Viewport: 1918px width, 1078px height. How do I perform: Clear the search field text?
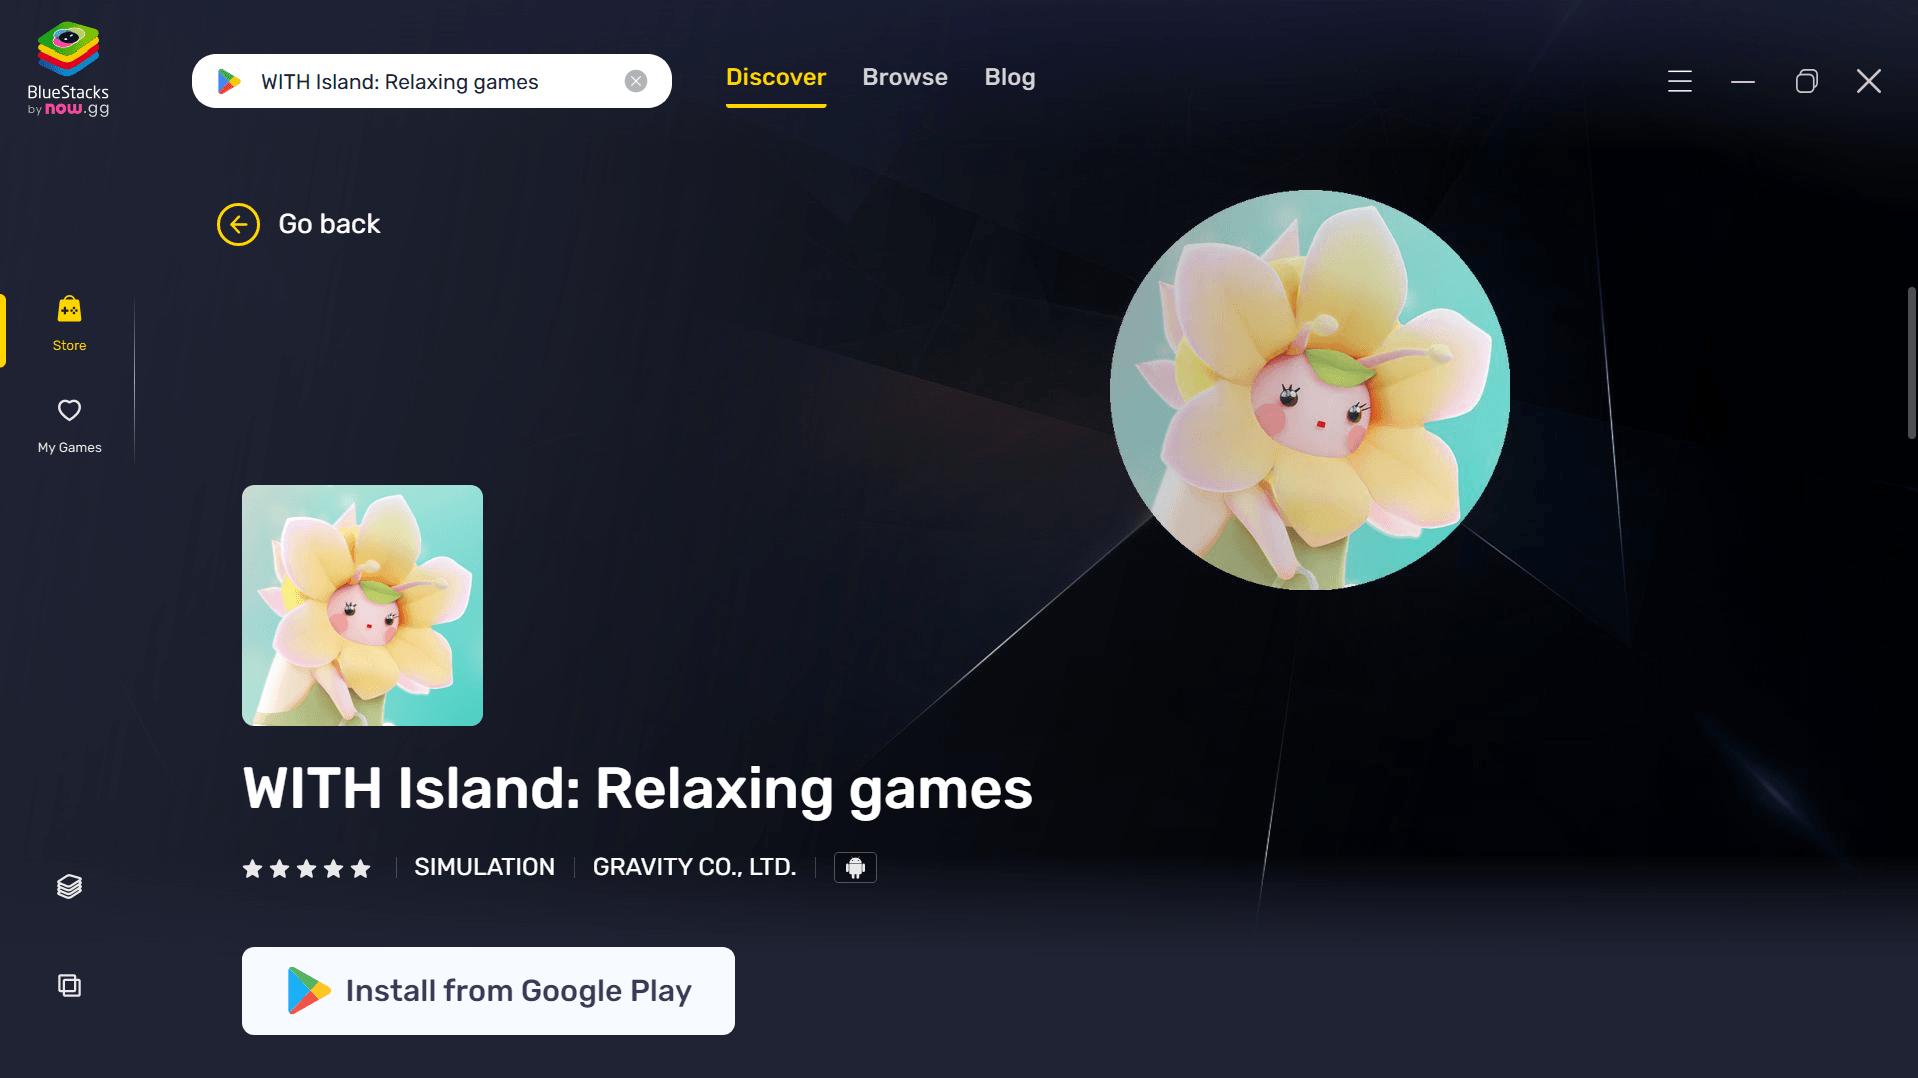(636, 81)
